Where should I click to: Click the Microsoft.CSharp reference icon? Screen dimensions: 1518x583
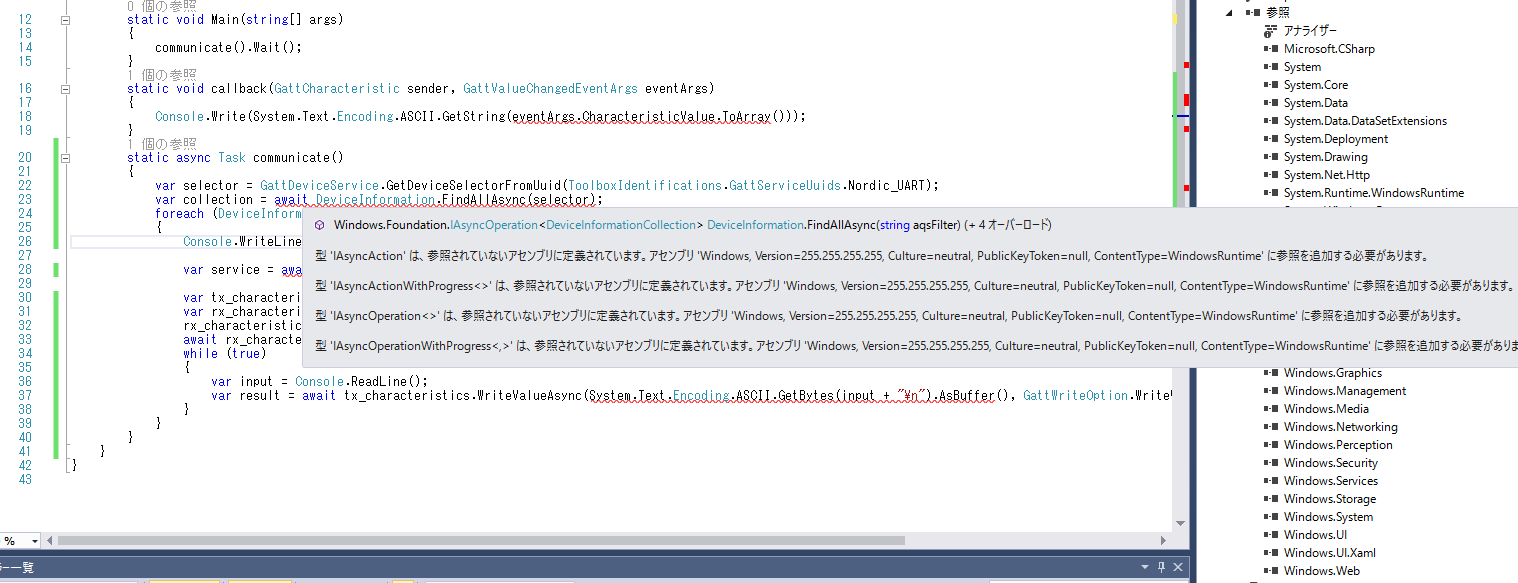pos(1270,49)
